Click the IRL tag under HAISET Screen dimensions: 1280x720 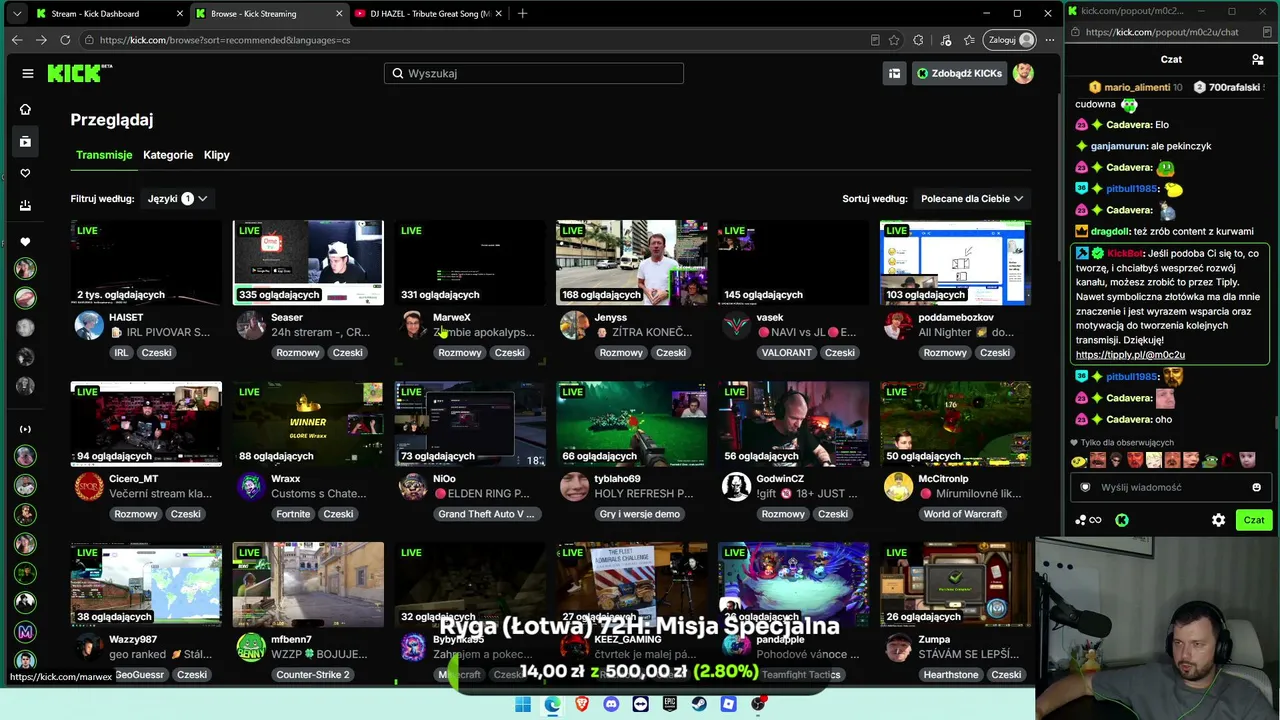click(121, 353)
